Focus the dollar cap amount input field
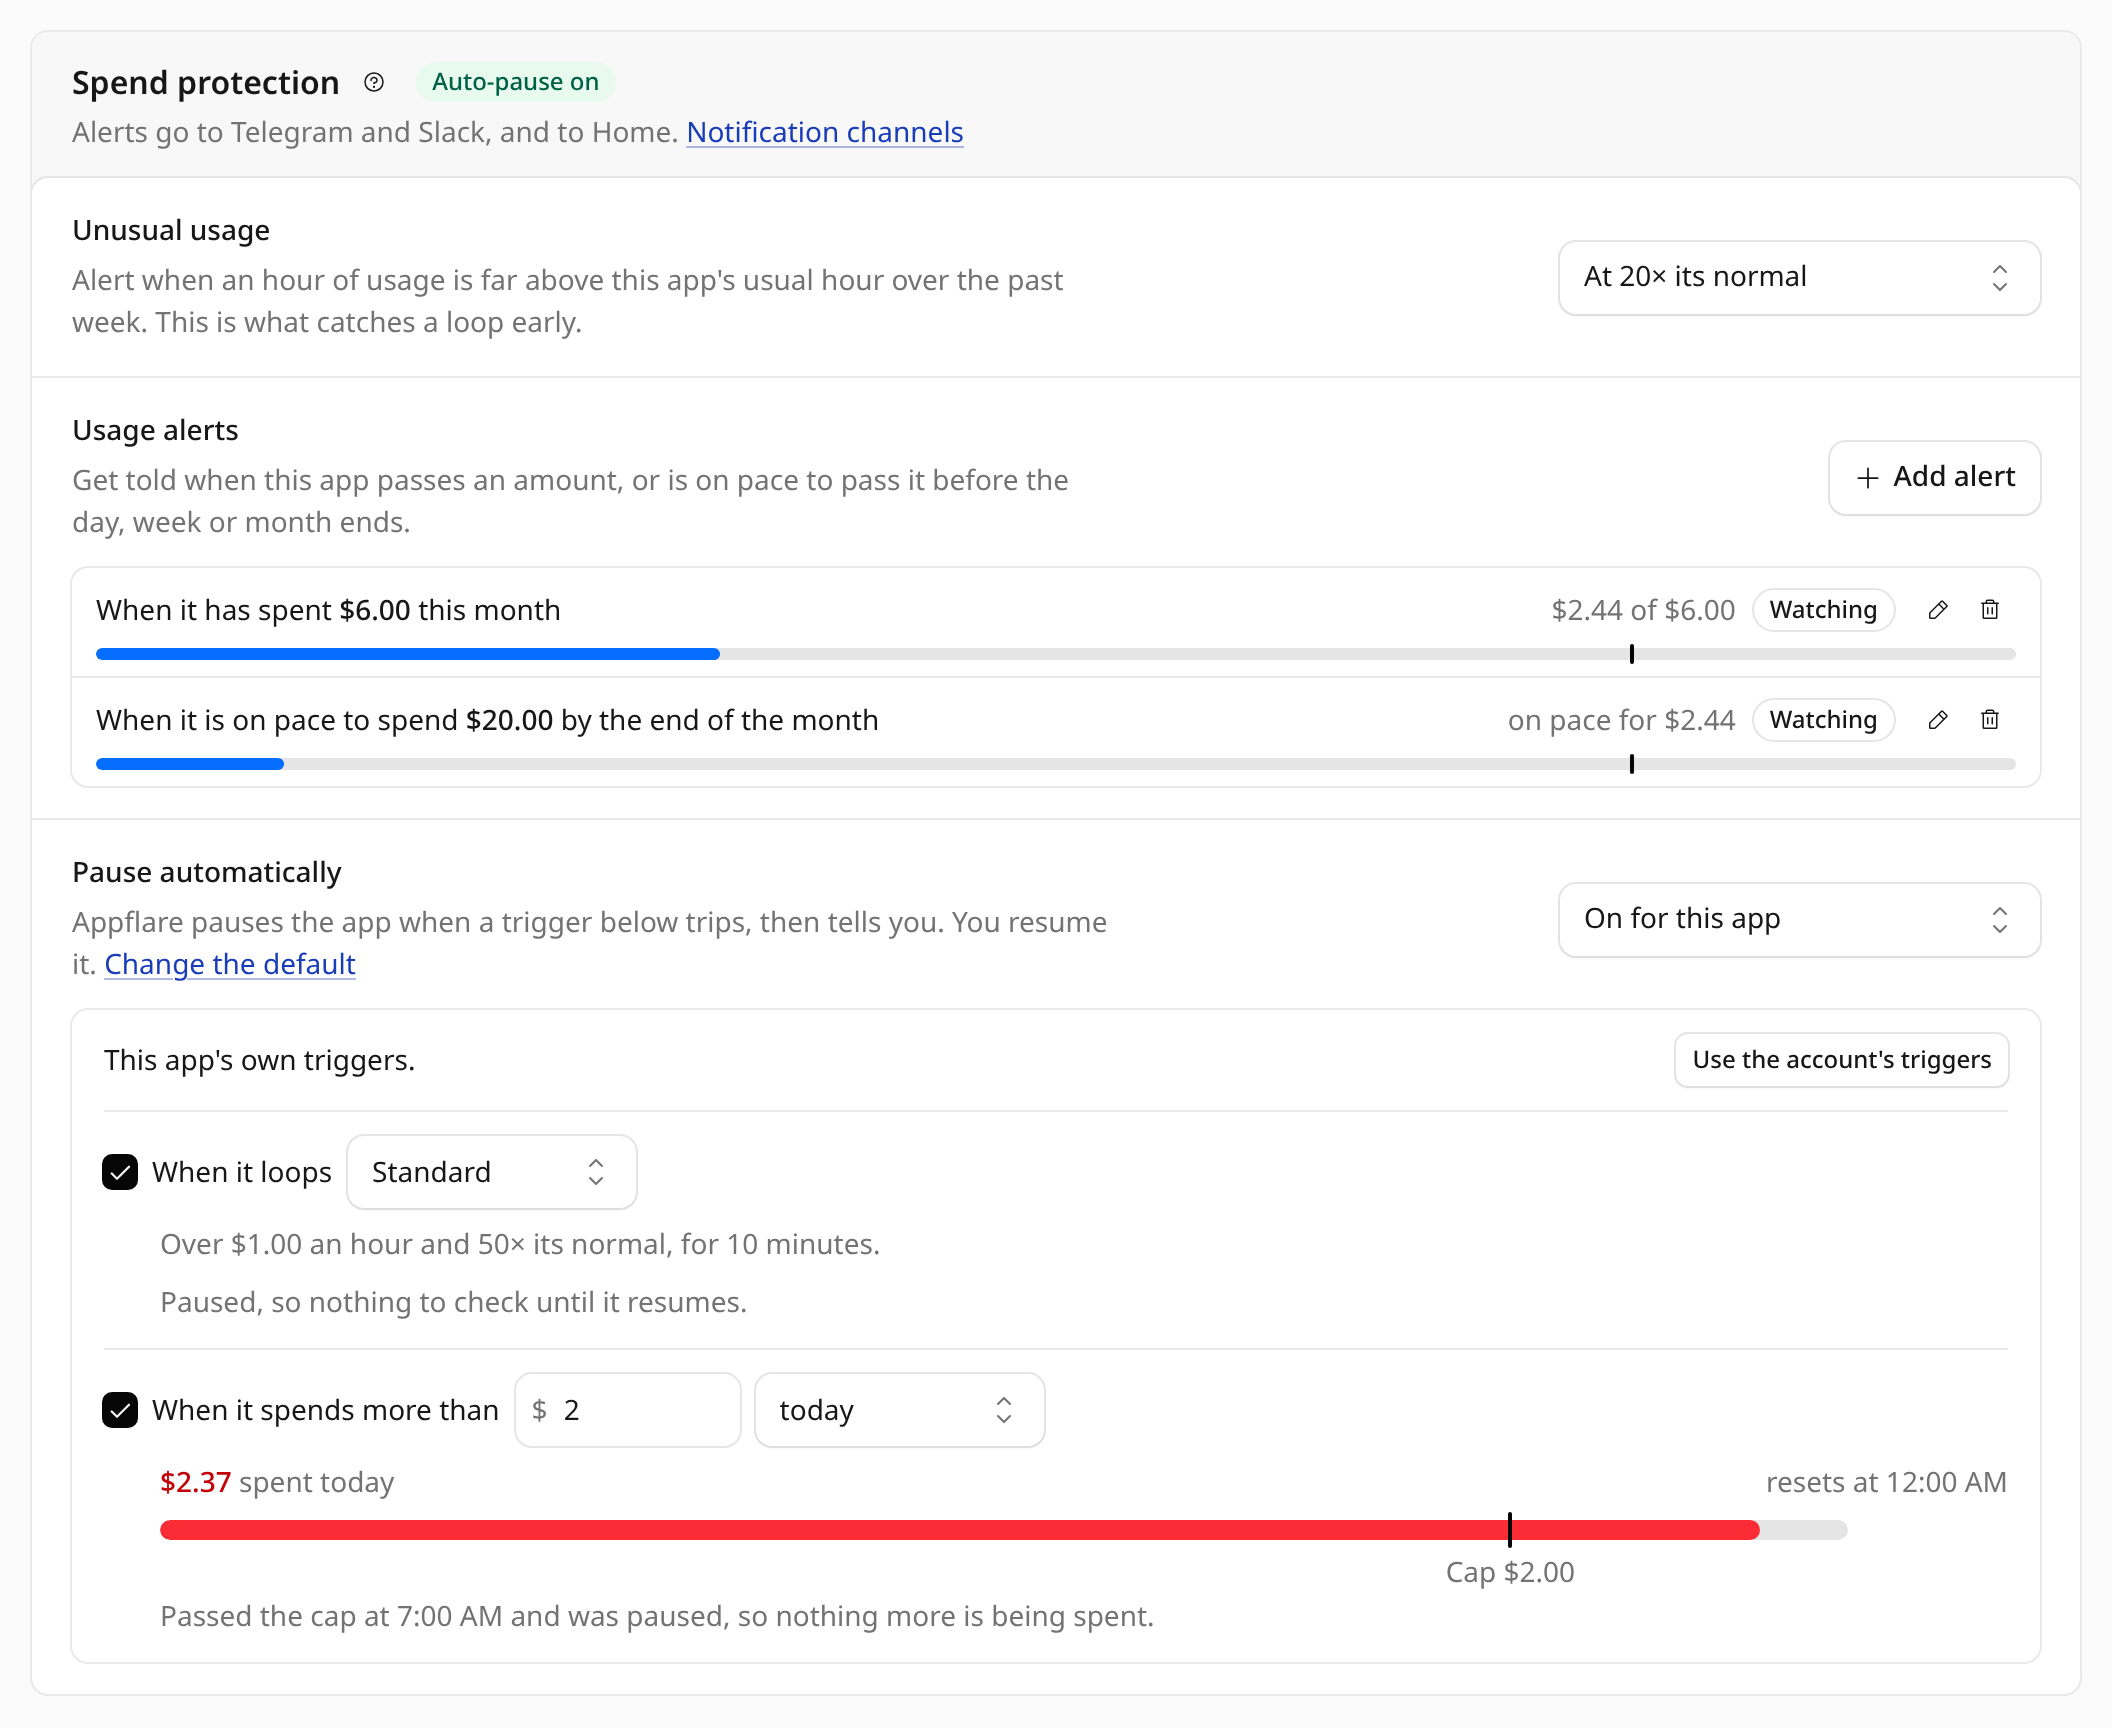Screen dimensions: 2112x1728 (627, 1410)
